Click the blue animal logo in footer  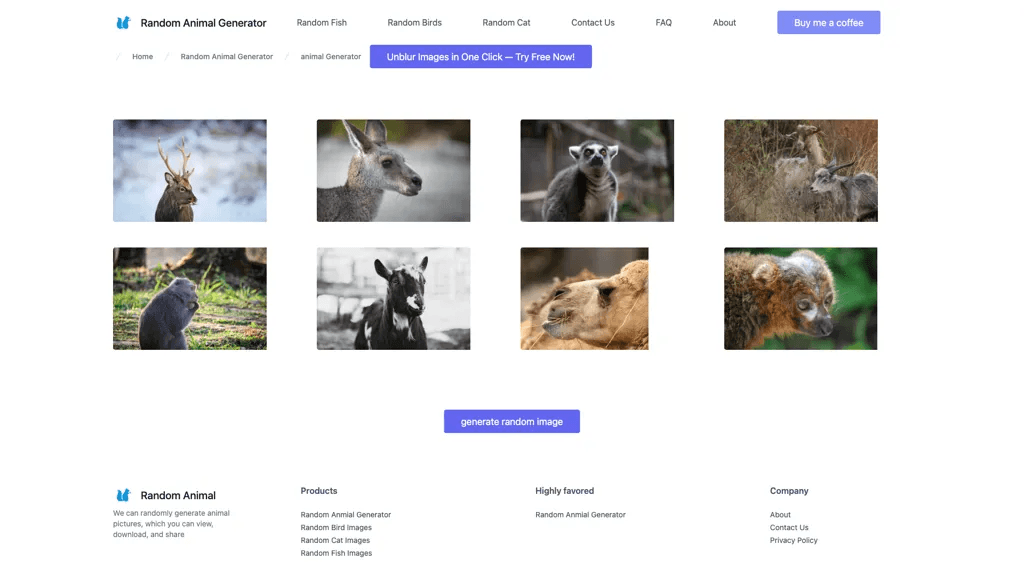point(123,495)
